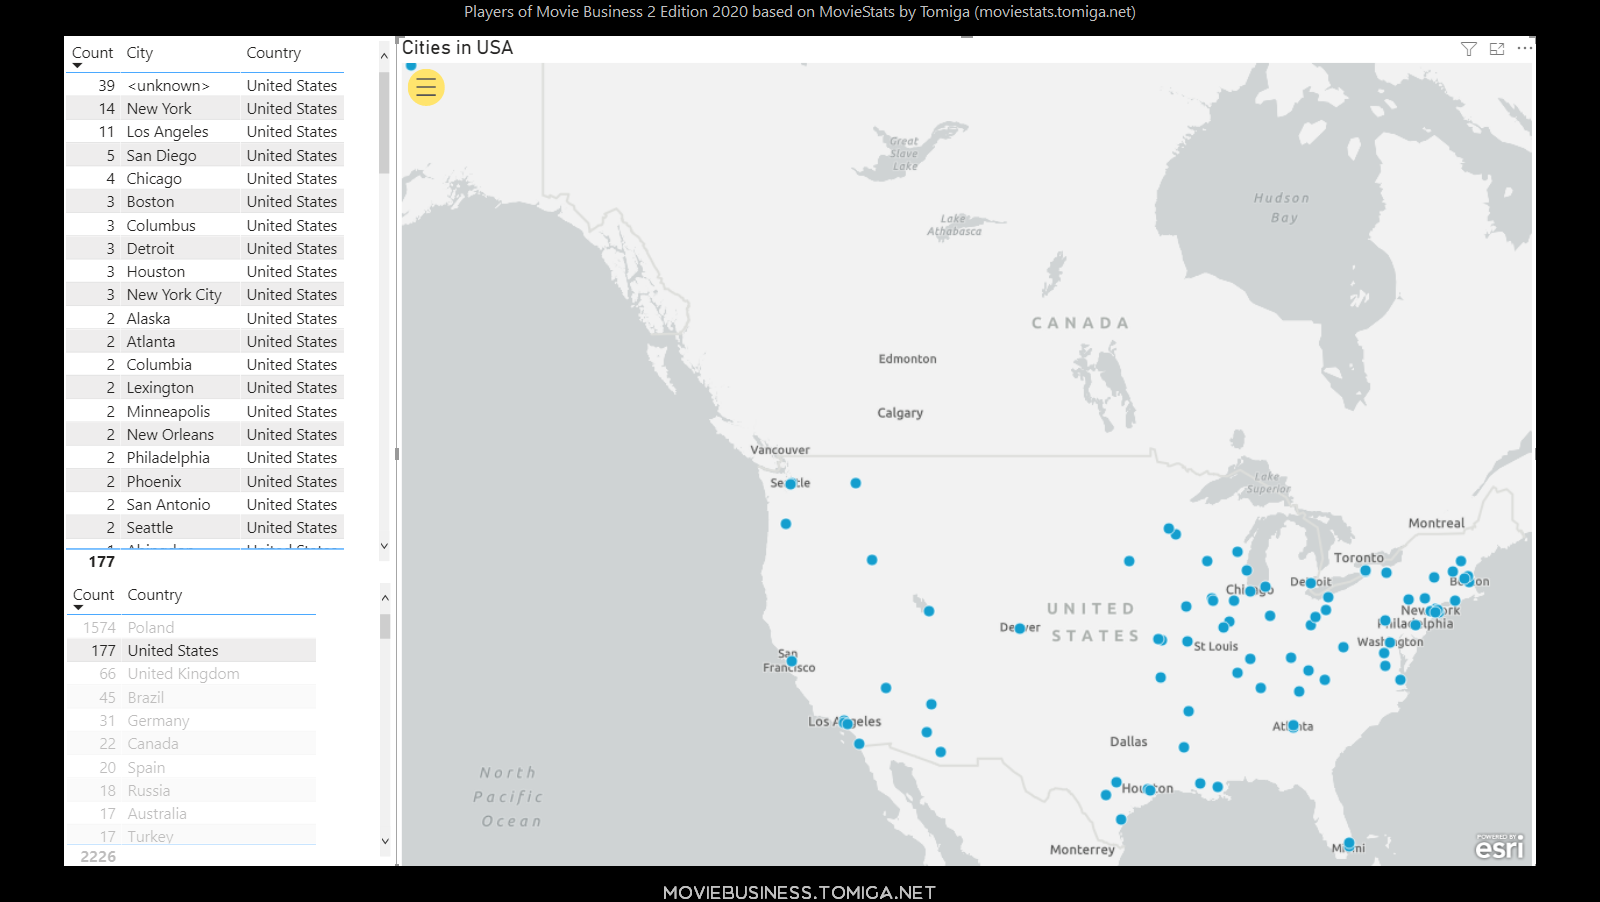Click the filter funnel icon on the map visual
This screenshot has width=1600, height=902.
1468,49
